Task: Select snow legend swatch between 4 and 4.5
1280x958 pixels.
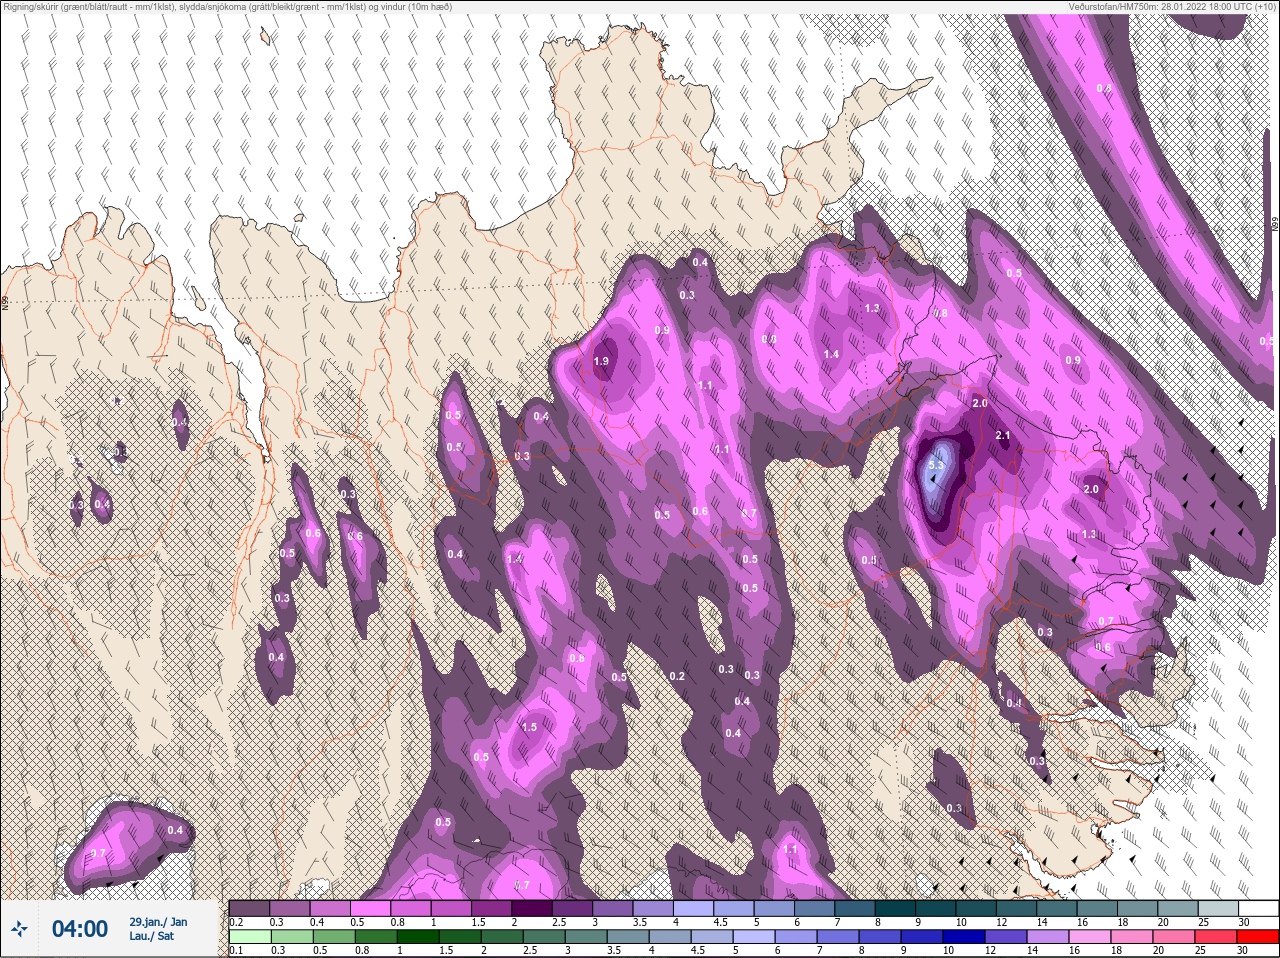Action: coord(693,908)
